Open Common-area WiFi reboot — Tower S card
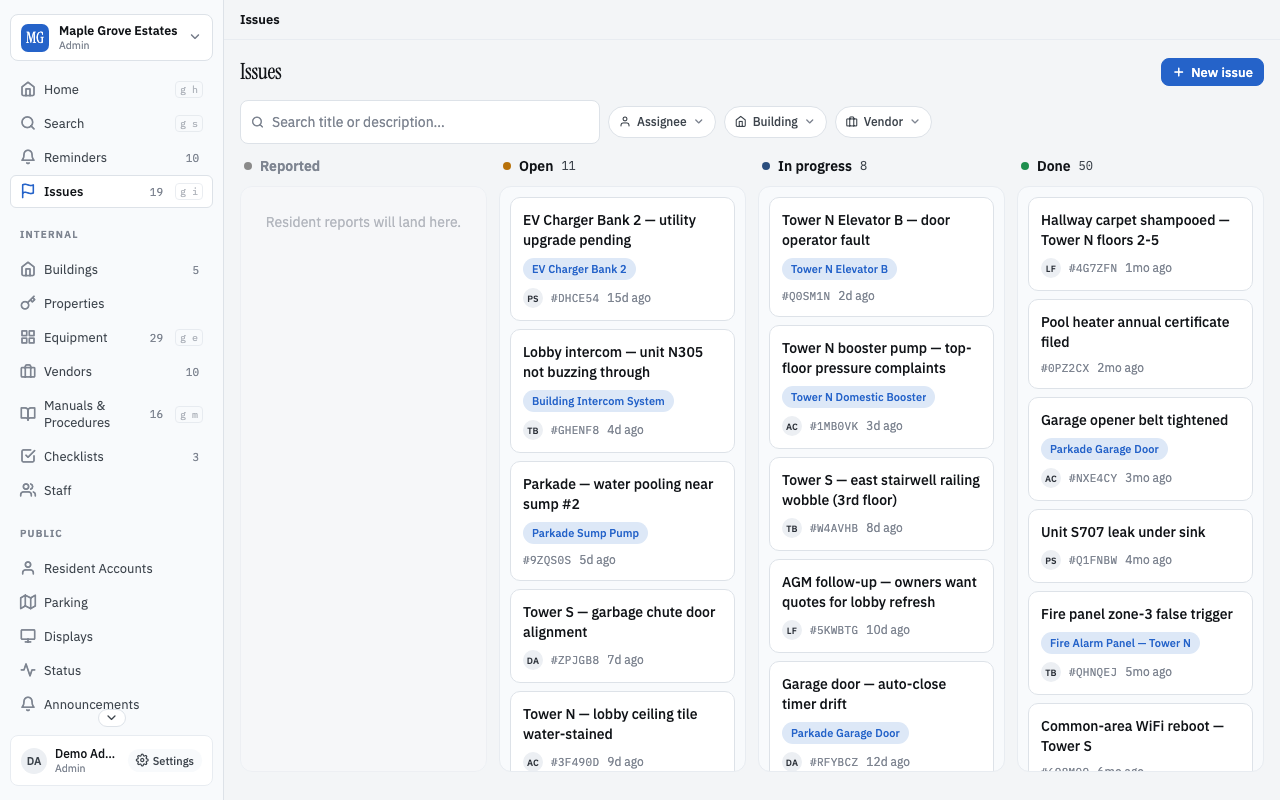 1140,738
